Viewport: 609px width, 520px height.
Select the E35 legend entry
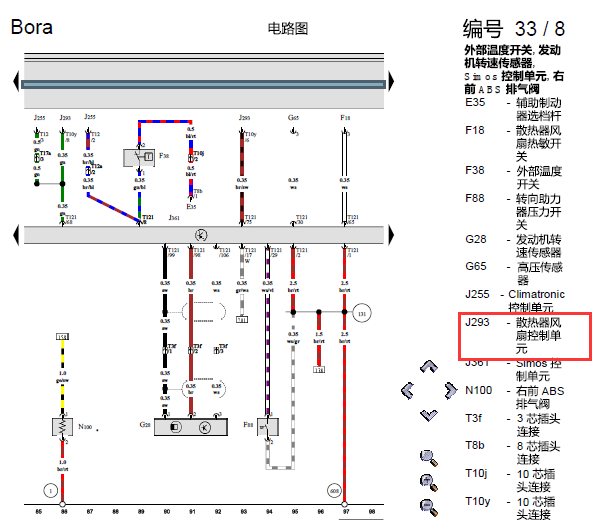(514, 109)
